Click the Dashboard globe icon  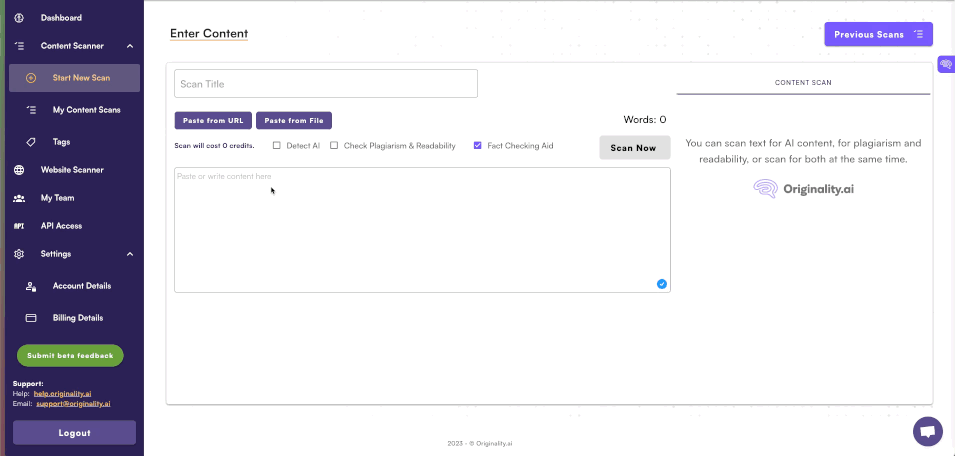click(19, 18)
